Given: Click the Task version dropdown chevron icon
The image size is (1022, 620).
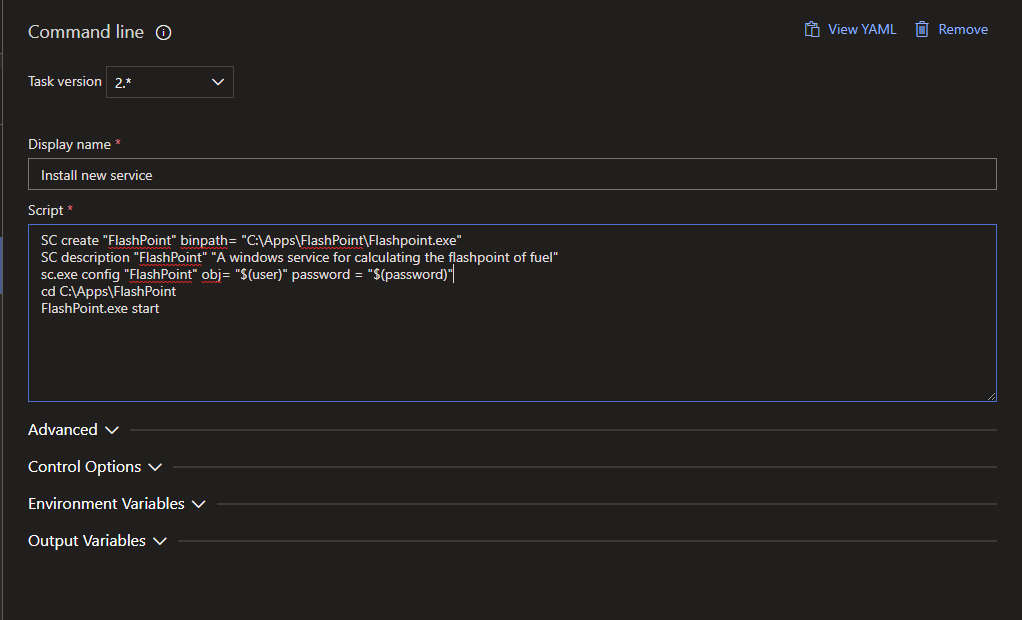Looking at the screenshot, I should [x=218, y=81].
